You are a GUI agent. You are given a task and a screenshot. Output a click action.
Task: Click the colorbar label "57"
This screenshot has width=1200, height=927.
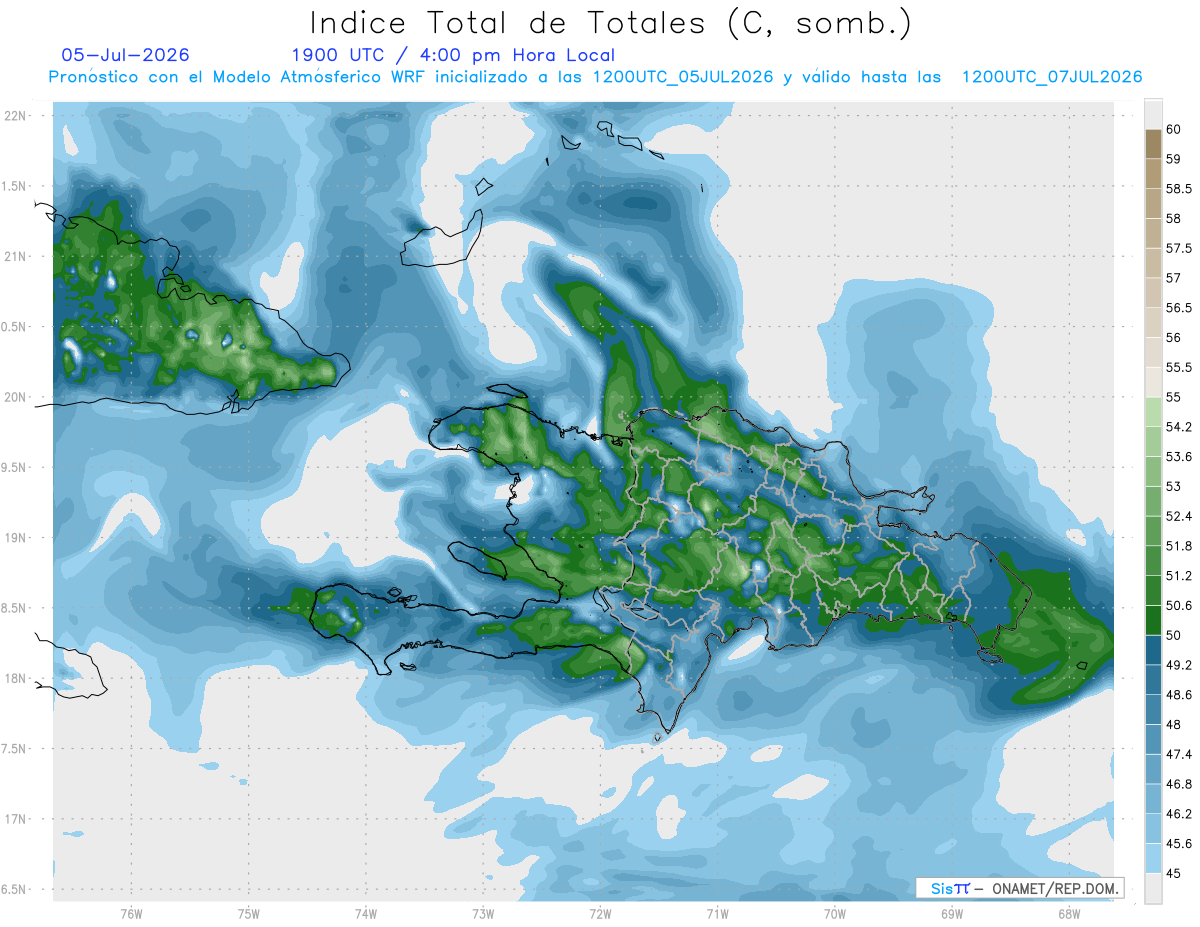click(1175, 278)
